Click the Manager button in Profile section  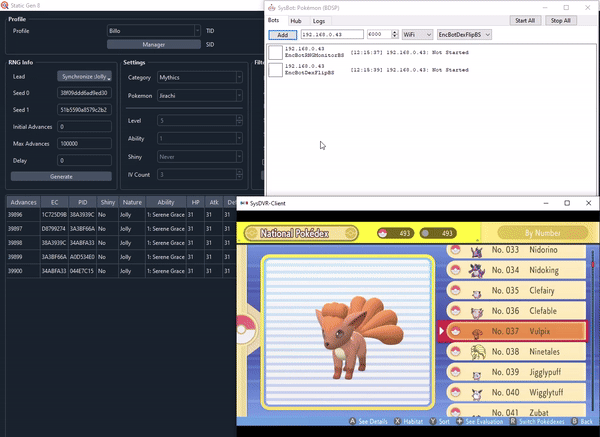pos(154,44)
